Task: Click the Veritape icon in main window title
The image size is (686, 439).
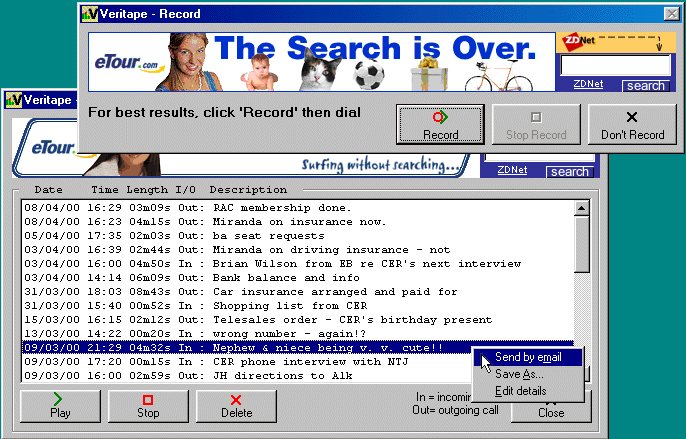Action: coord(14,100)
